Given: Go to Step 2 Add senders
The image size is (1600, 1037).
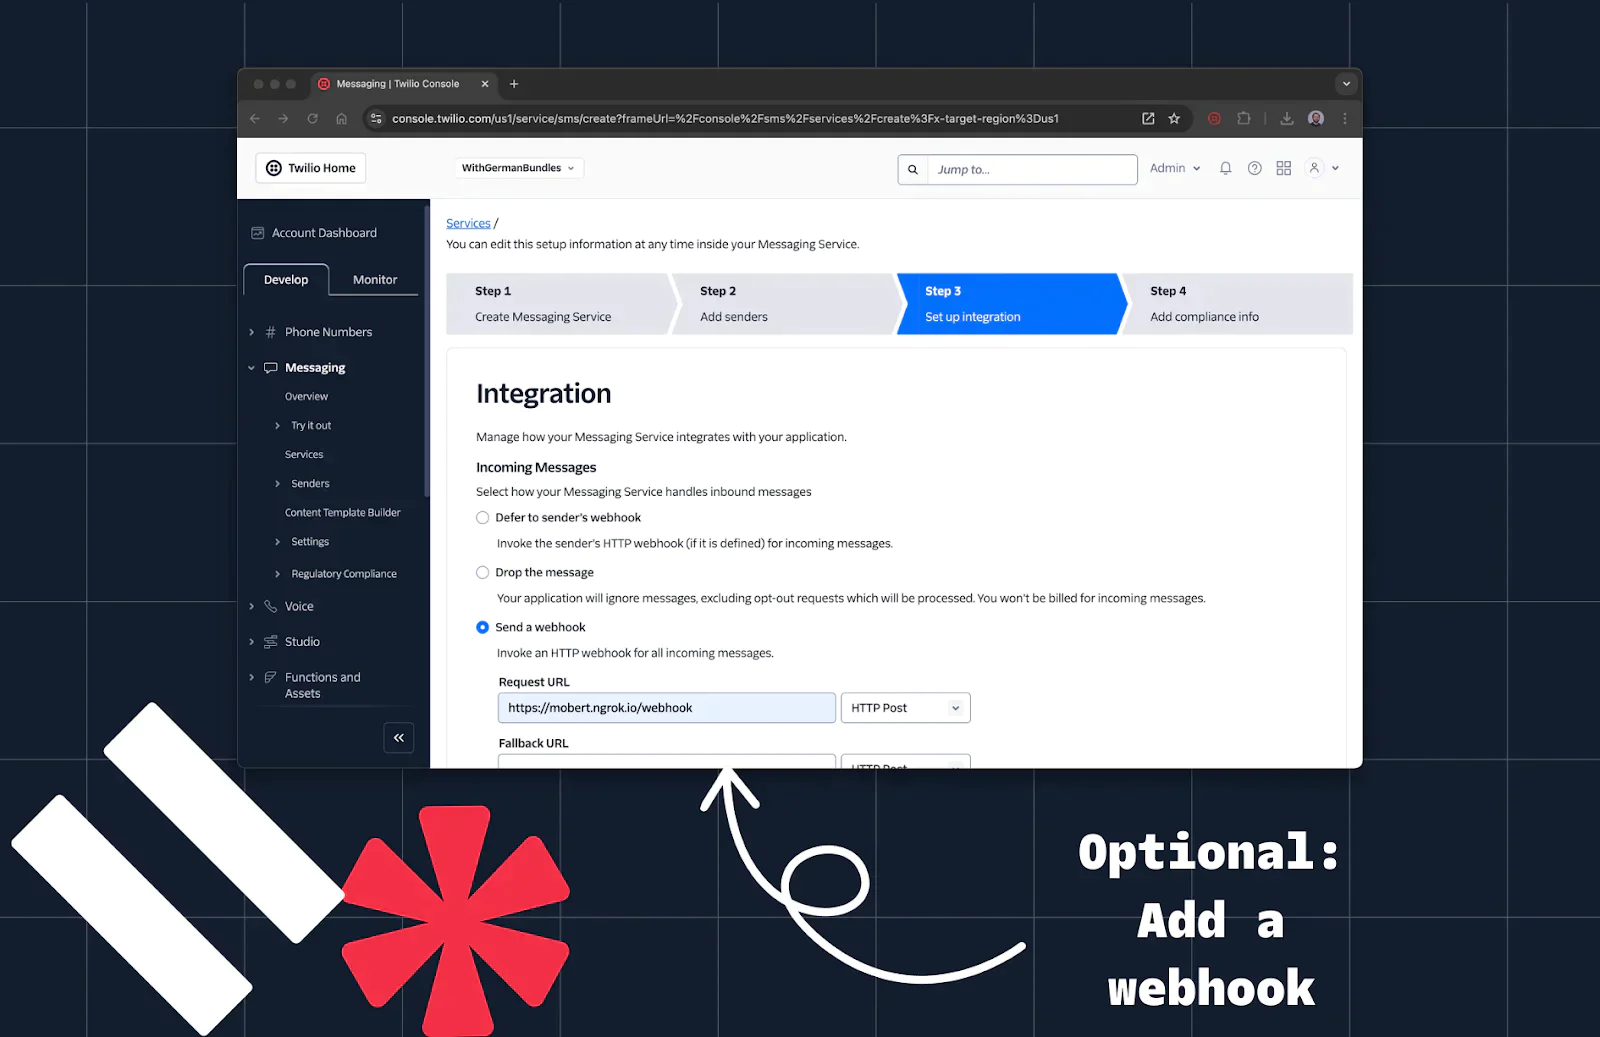Looking at the screenshot, I should coord(781,304).
